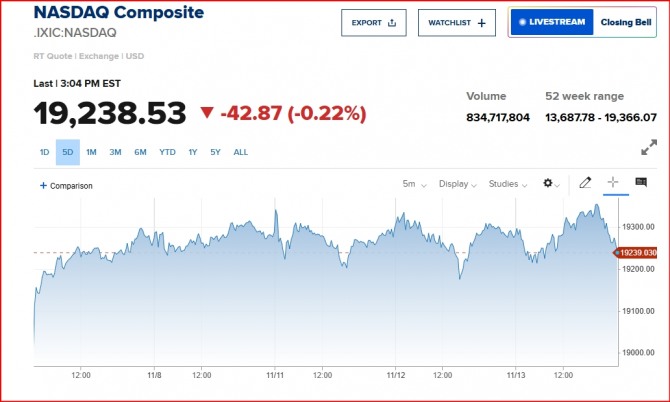Image resolution: width=670 pixels, height=402 pixels.
Task: Select the 5D time range tab
Action: coord(67,152)
